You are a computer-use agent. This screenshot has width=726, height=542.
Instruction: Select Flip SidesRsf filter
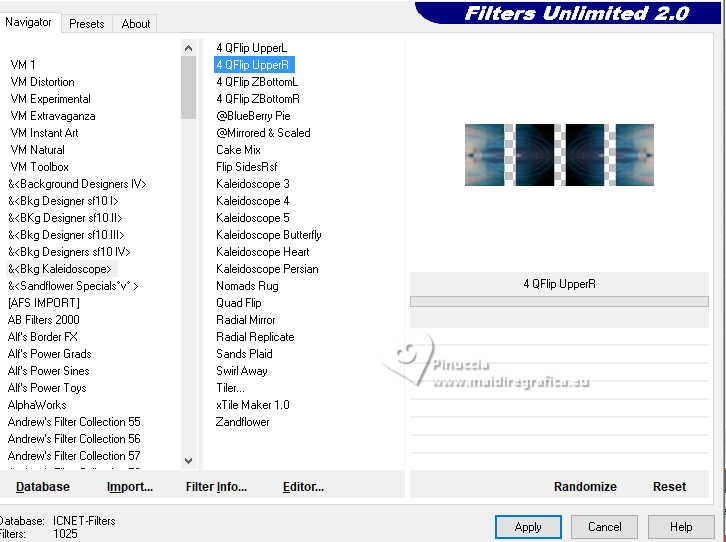247,167
